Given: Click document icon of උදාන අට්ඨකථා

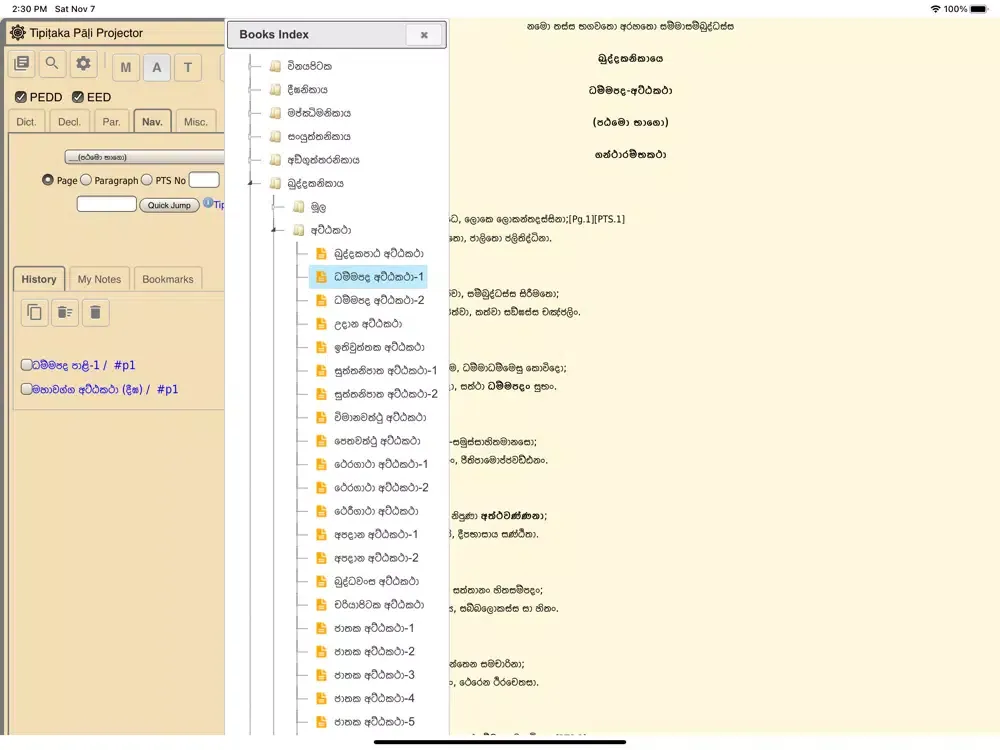Looking at the screenshot, I should pos(321,324).
